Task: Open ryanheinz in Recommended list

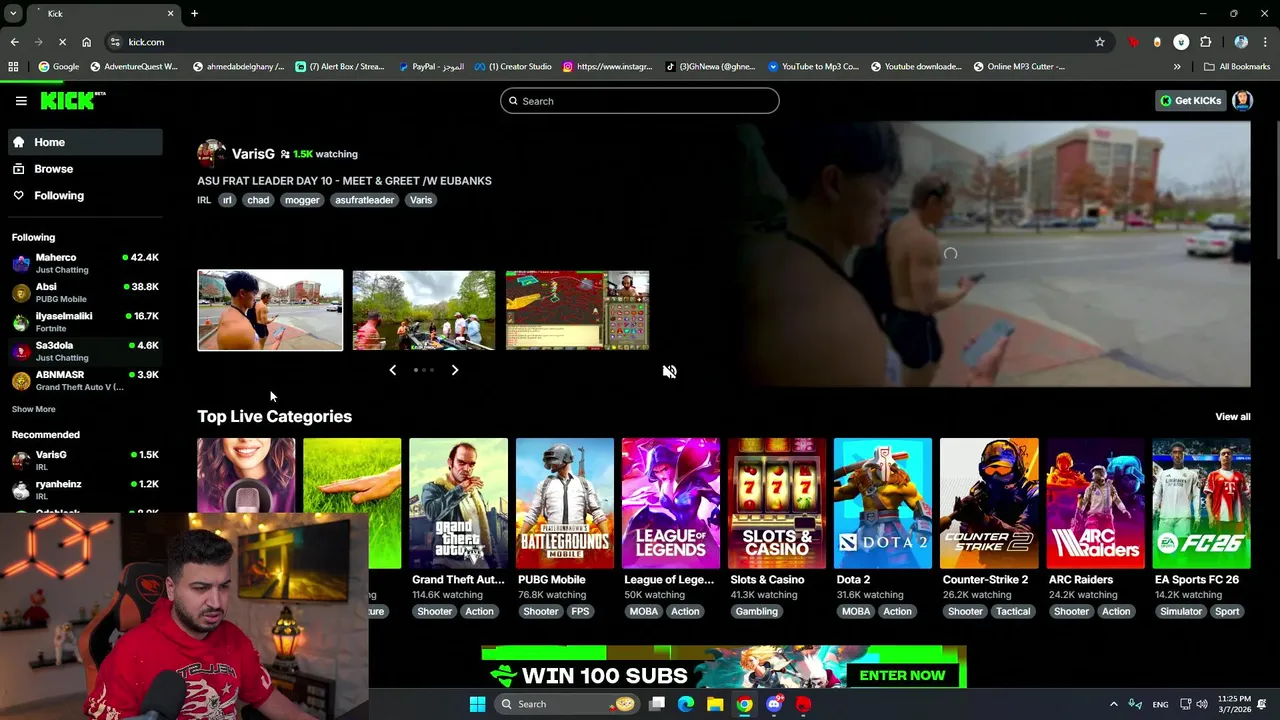Action: pyautogui.click(x=85, y=489)
